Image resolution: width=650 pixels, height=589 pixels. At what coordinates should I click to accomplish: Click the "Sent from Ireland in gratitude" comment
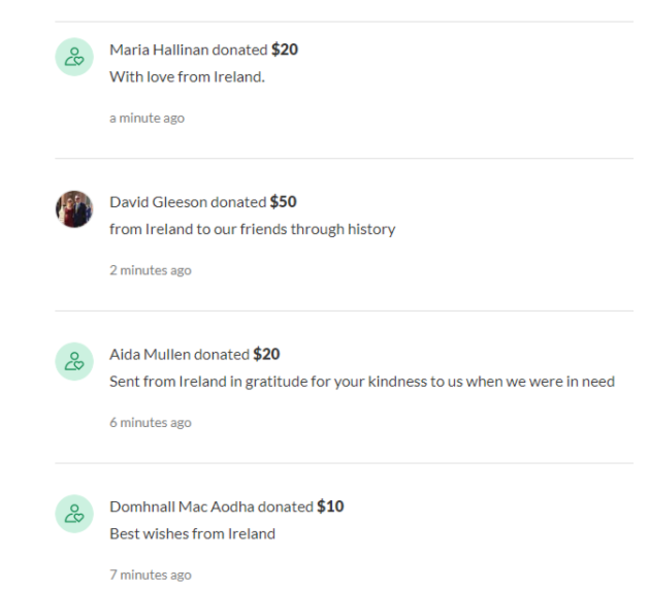point(361,381)
